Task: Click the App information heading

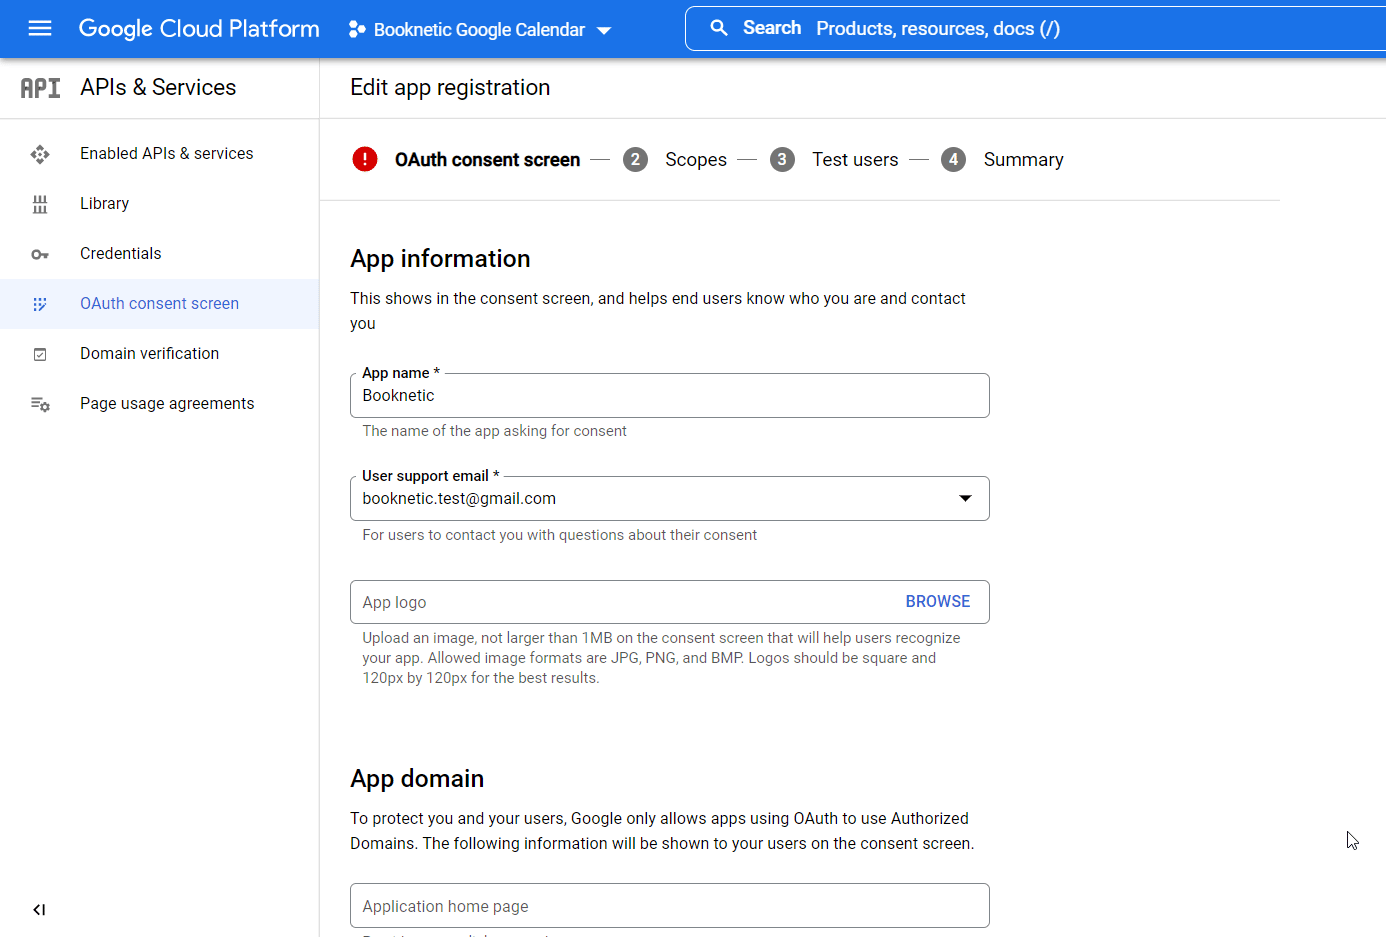Action: point(440,259)
